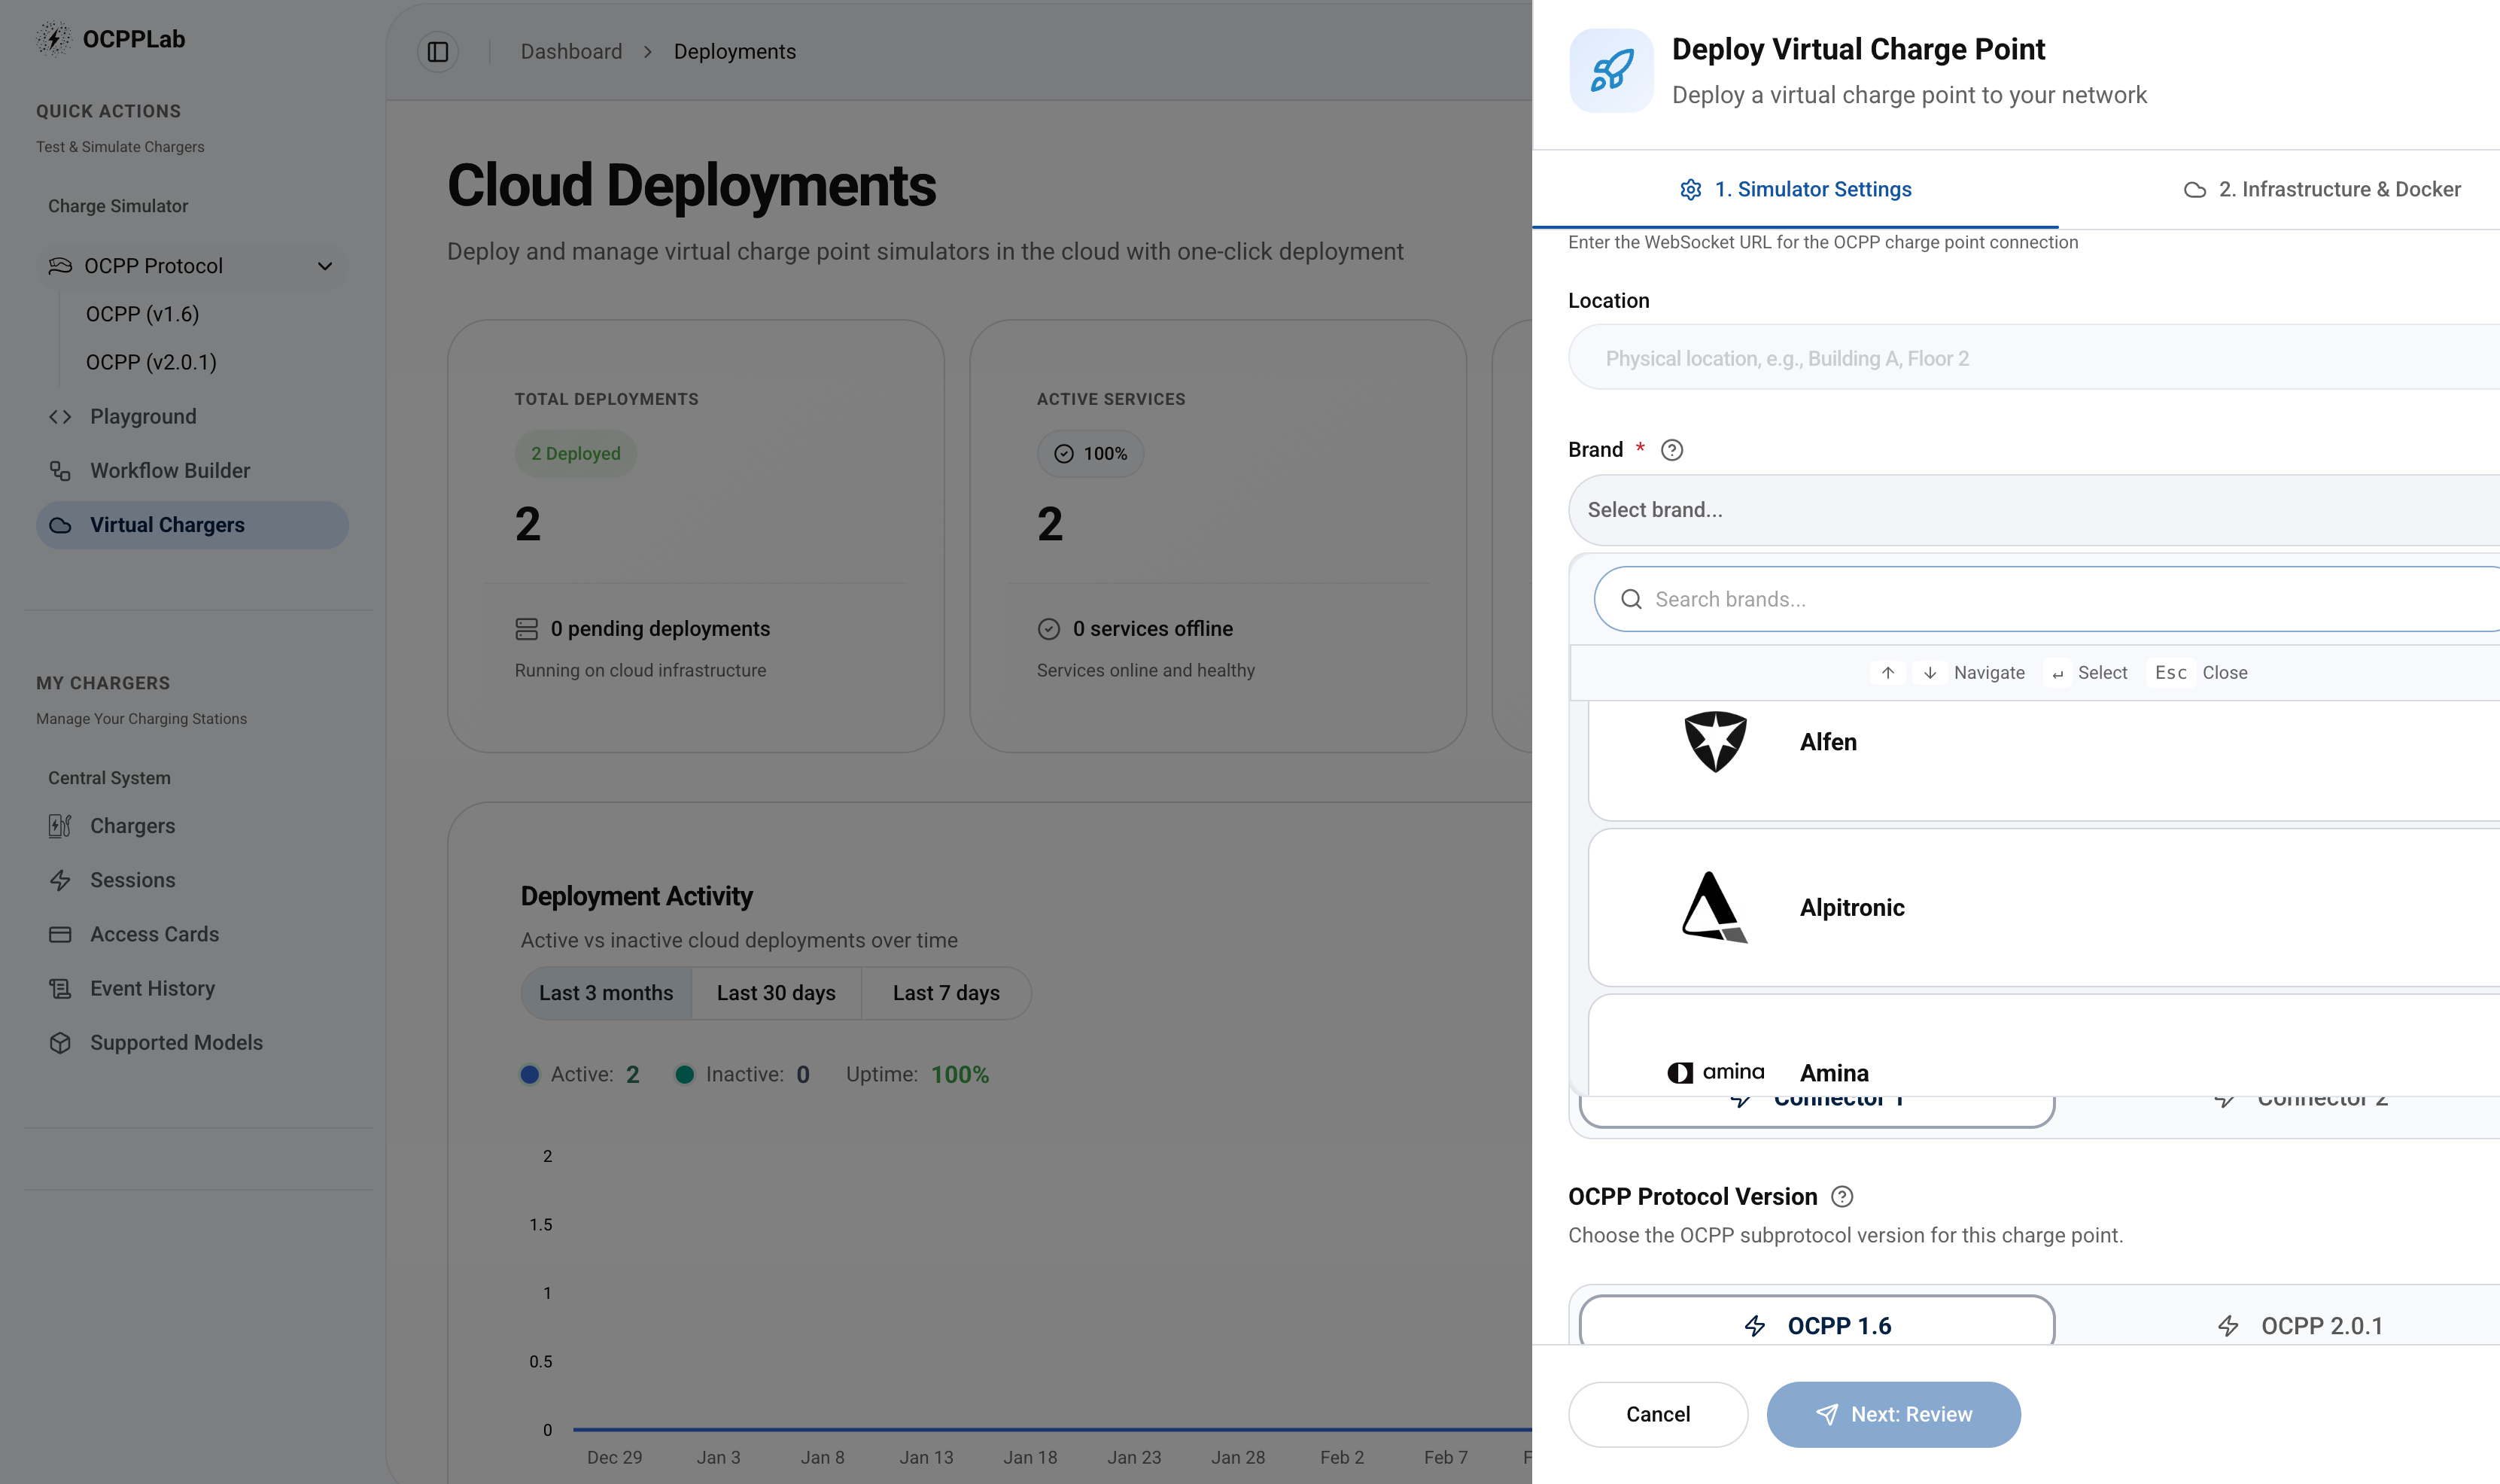The width and height of the screenshot is (2500, 1484).
Task: Select the Alpitronic brand logo
Action: (x=1714, y=907)
